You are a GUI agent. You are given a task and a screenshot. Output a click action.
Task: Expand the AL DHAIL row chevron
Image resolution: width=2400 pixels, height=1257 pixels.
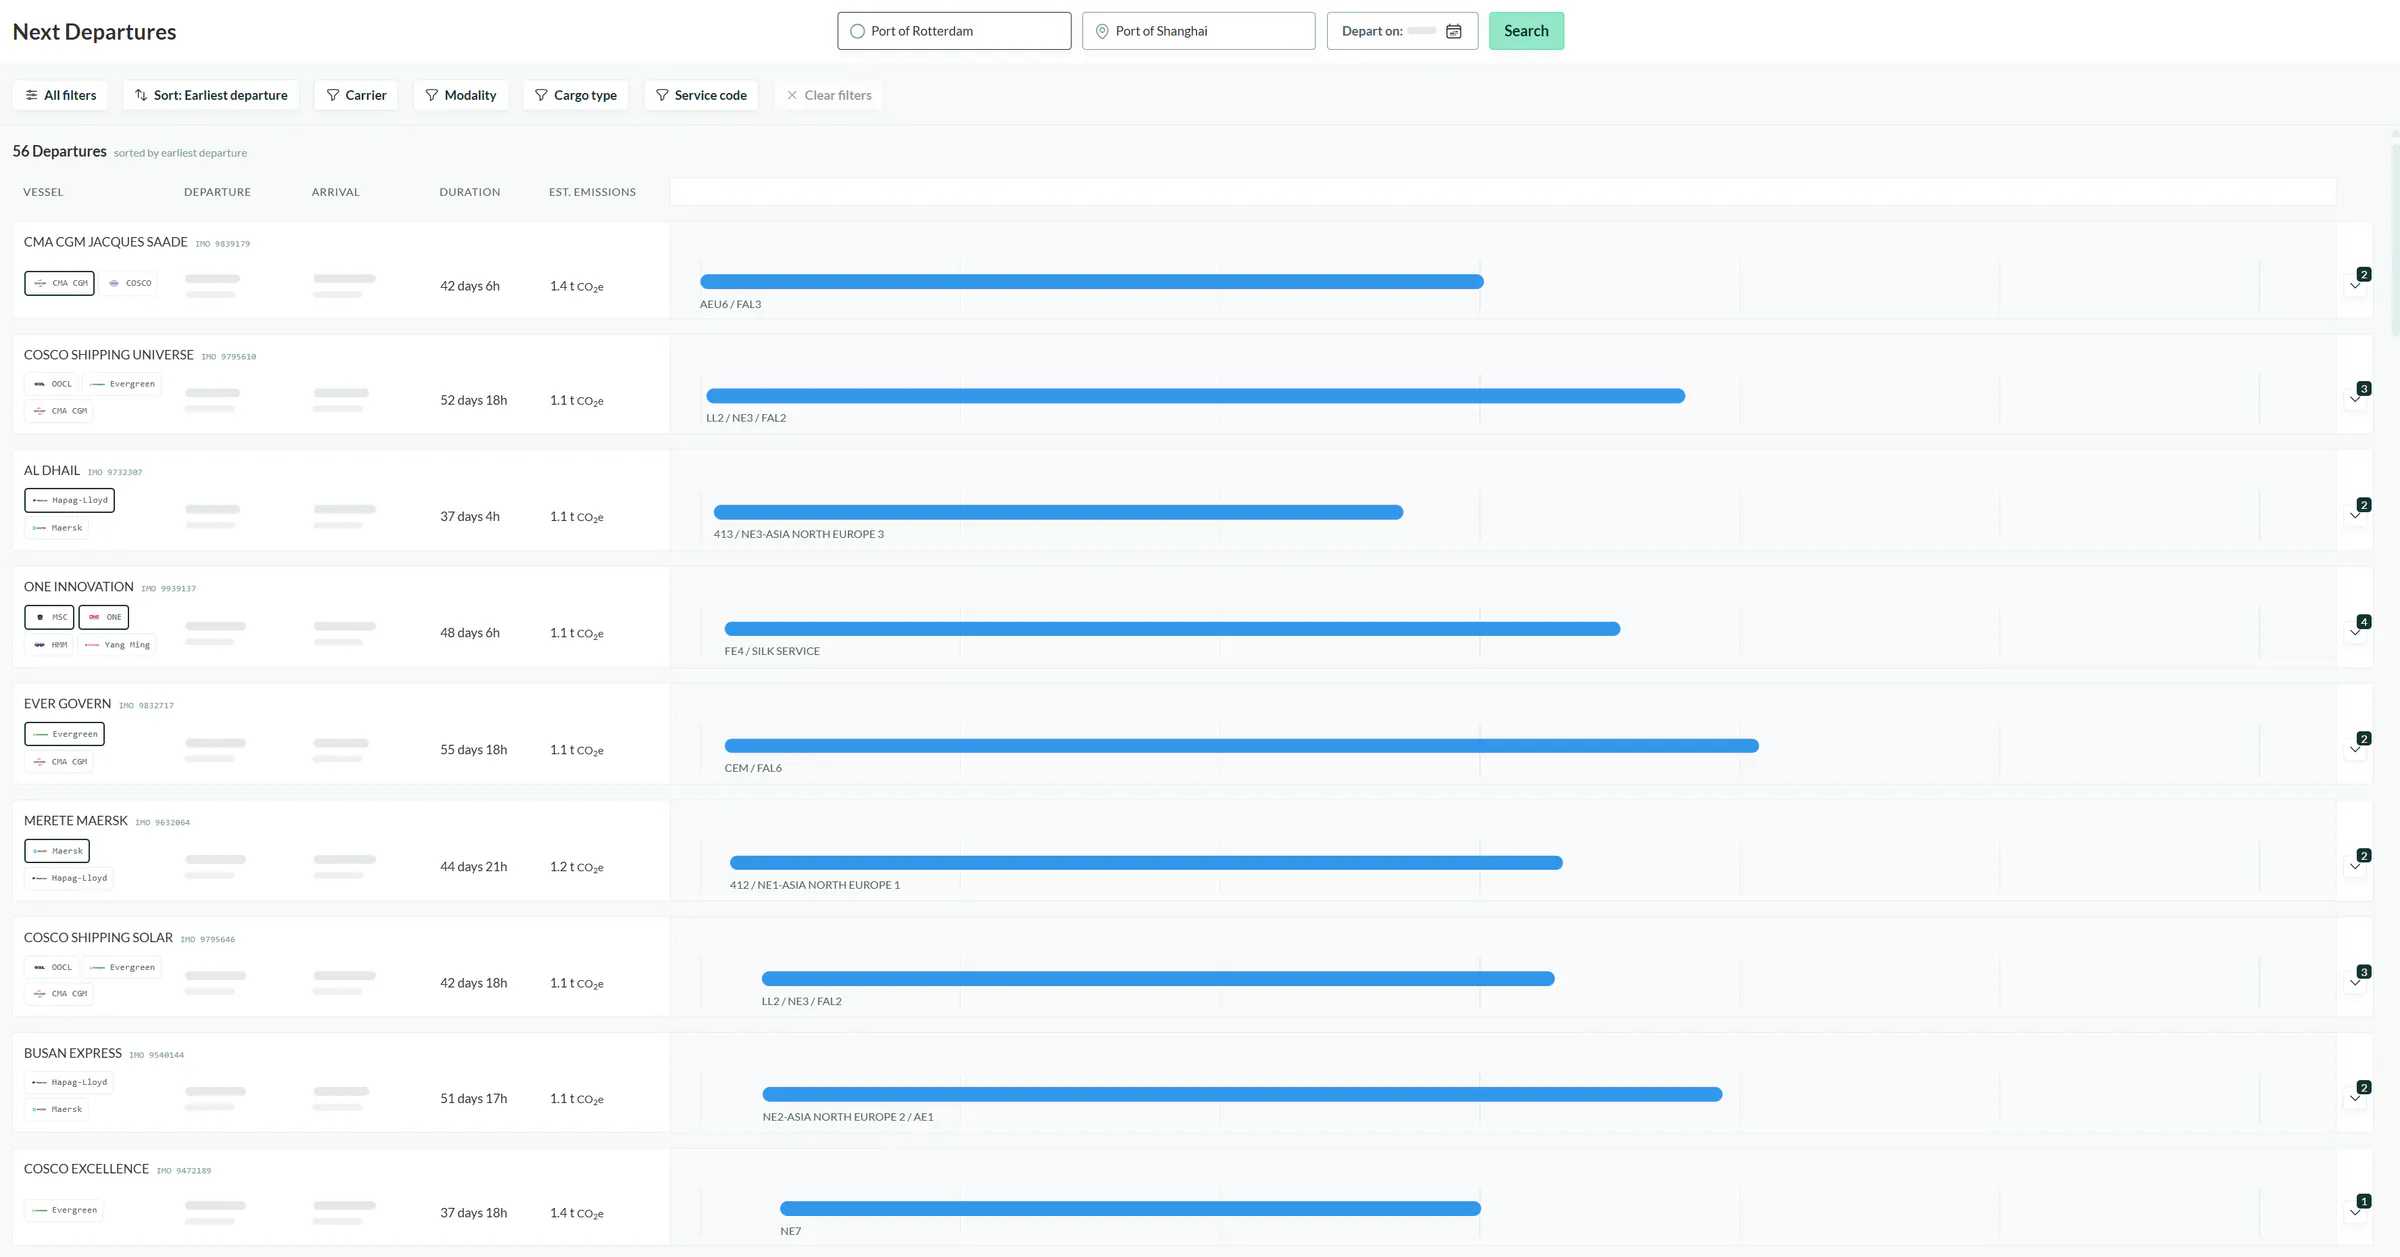2355,516
